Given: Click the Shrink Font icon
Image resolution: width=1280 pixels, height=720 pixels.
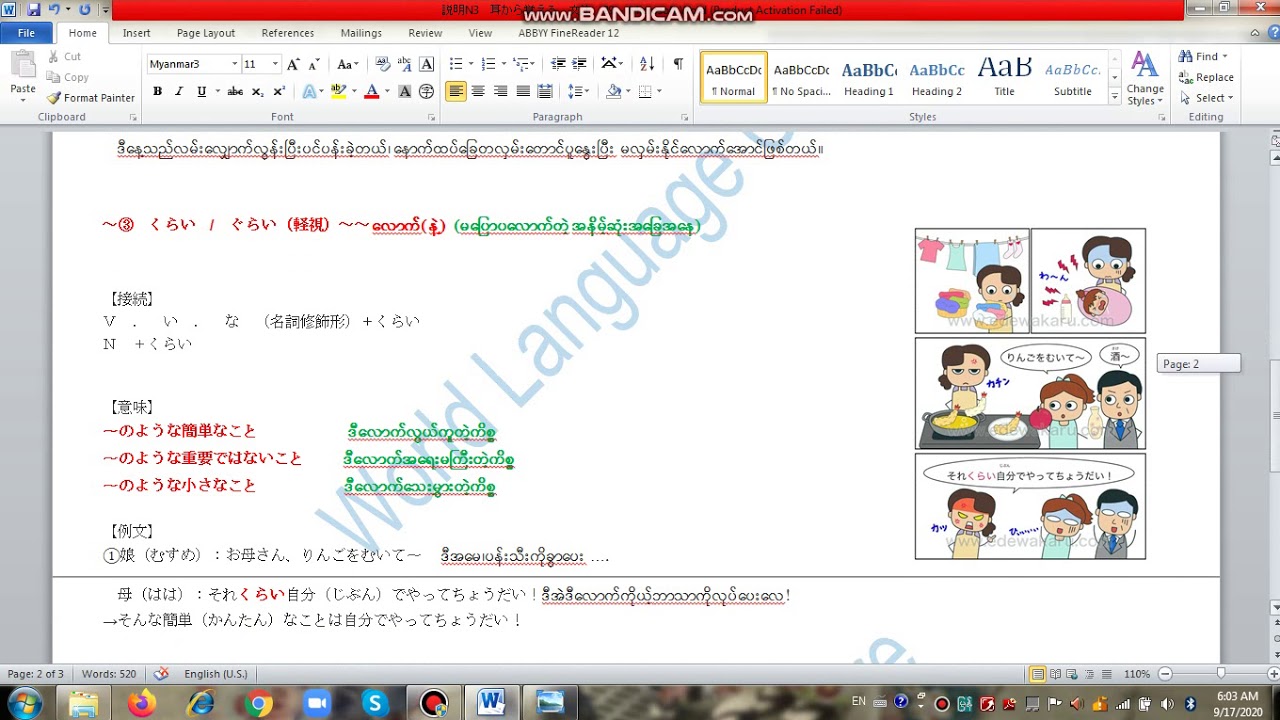Looking at the screenshot, I should [315, 64].
